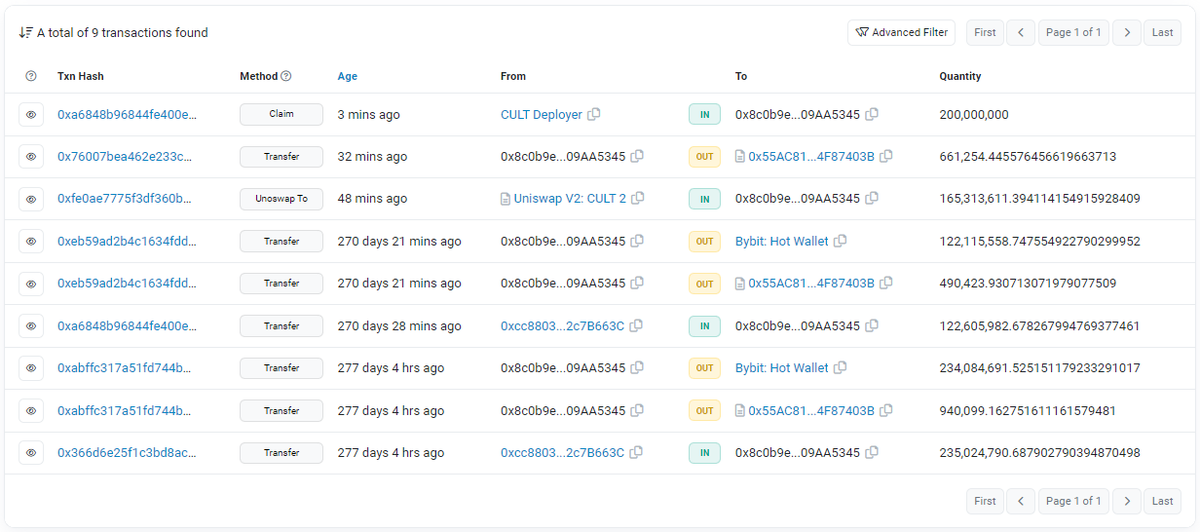Click the bottom First page button
Screen dimensions: 1200x532
coord(985,501)
